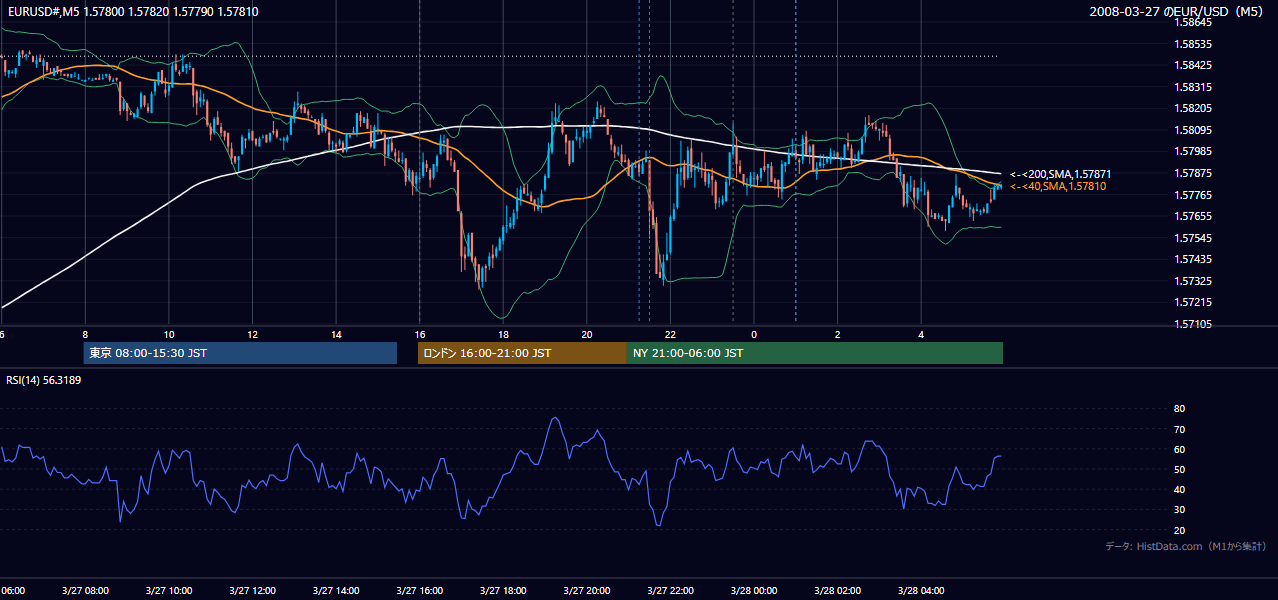Image resolution: width=1278 pixels, height=600 pixels.
Task: Click price axis value 1.57875
Action: tap(1194, 173)
